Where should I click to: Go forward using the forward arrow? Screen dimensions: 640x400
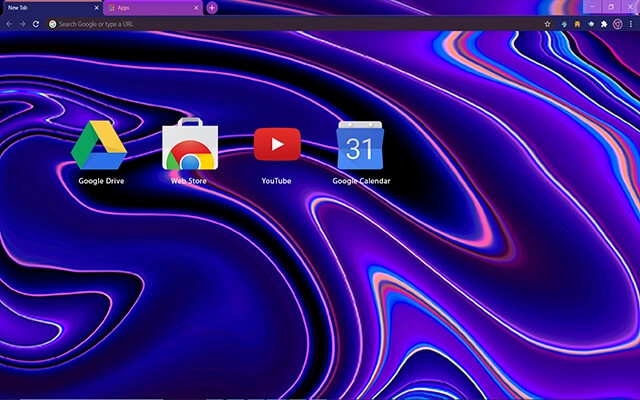pos(22,24)
